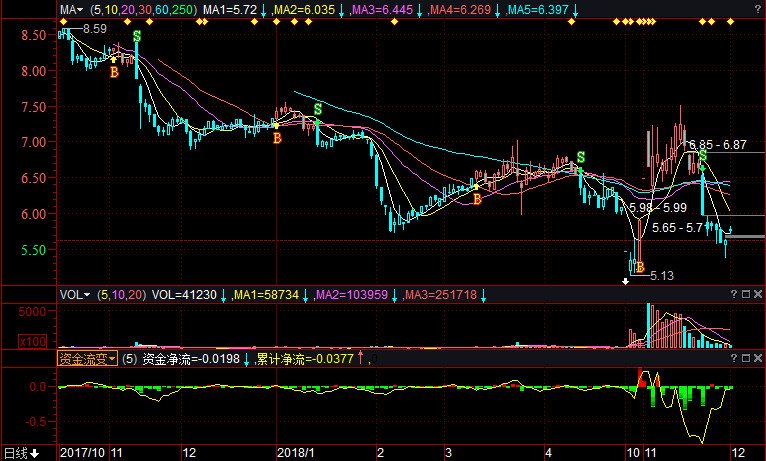The width and height of the screenshot is (766, 461).
Task: Click the x100 volume unit box
Action: (x=33, y=341)
